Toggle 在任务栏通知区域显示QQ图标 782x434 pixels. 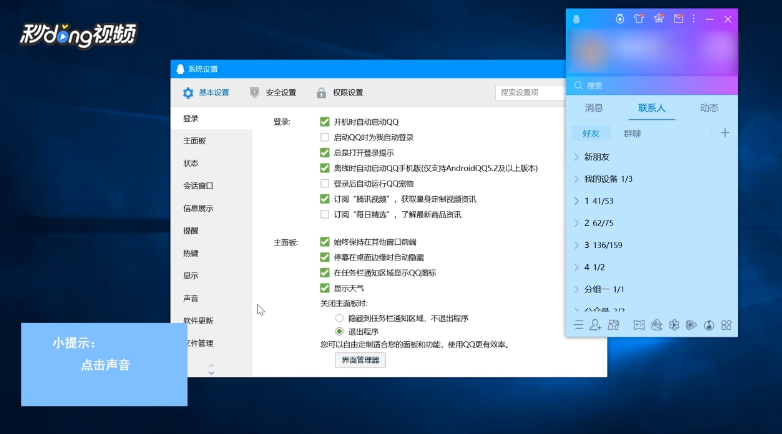click(325, 273)
